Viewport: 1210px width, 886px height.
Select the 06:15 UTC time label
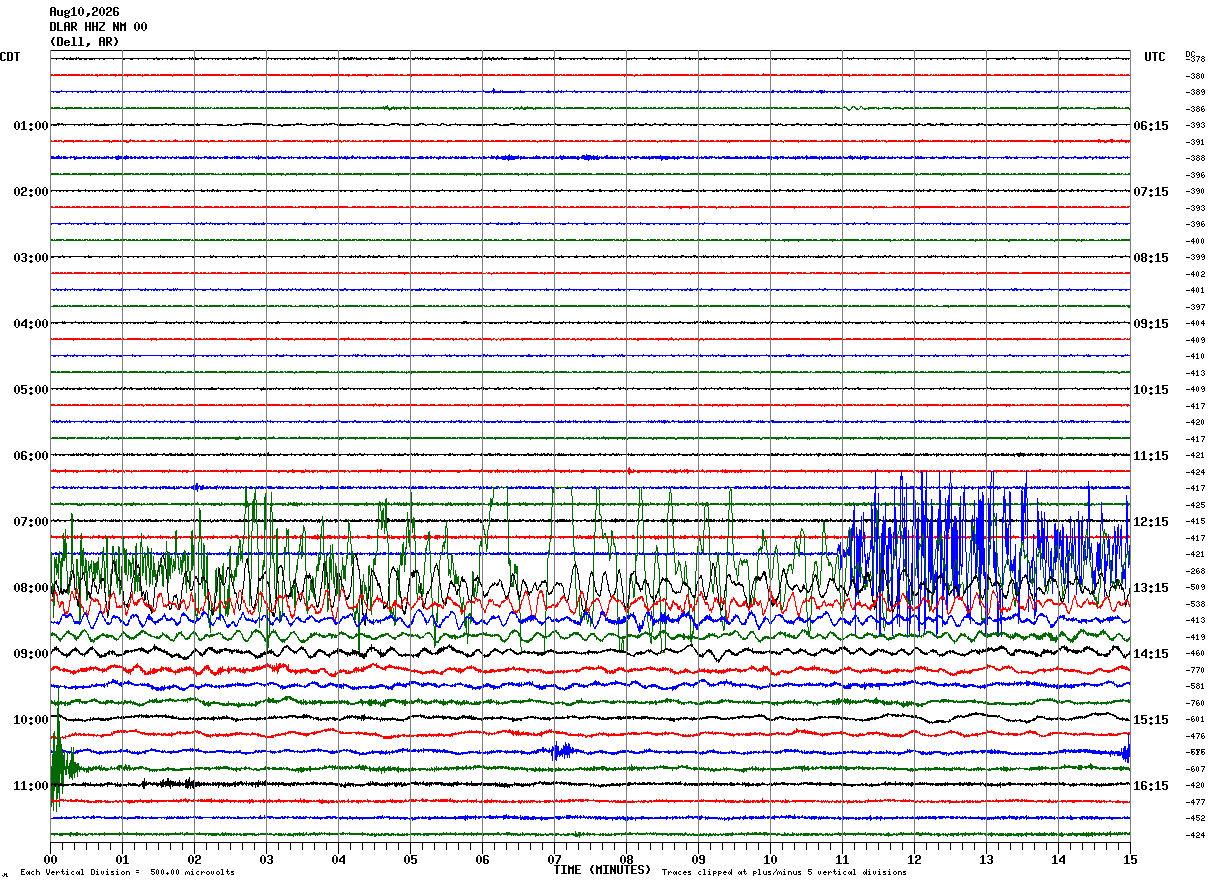click(1151, 126)
